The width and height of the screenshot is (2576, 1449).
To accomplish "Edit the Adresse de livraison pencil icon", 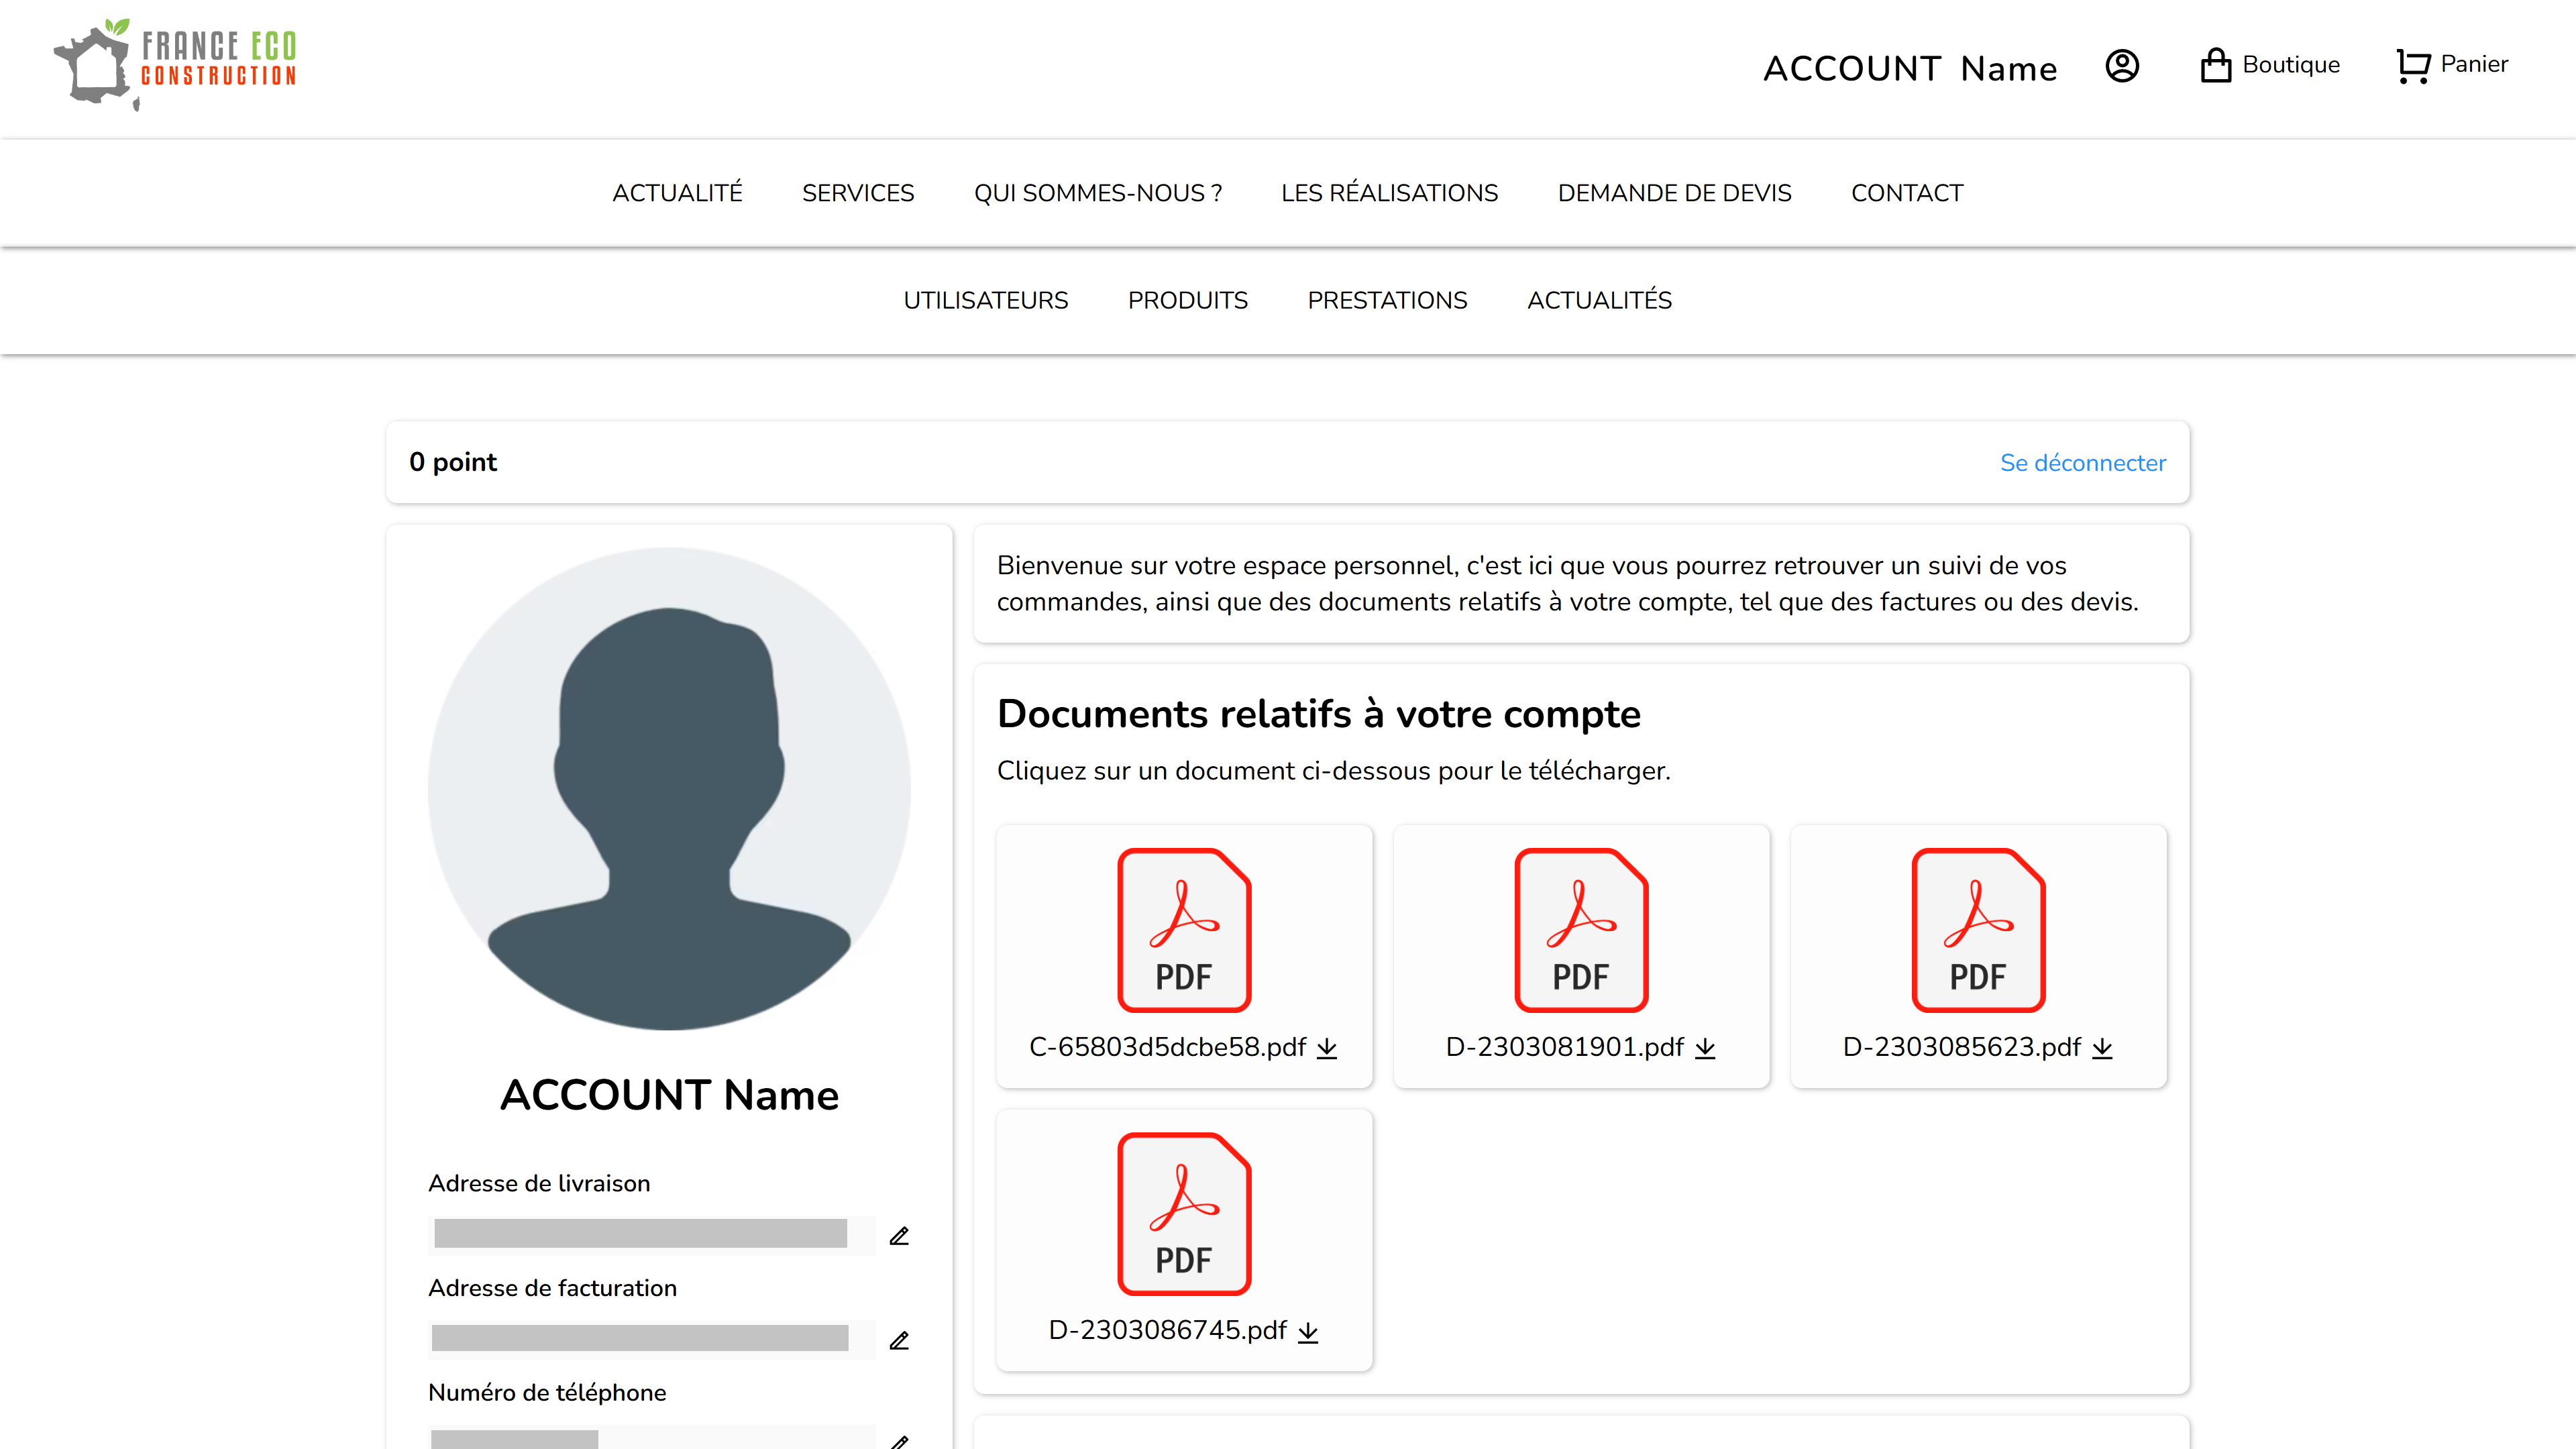I will (x=899, y=1236).
